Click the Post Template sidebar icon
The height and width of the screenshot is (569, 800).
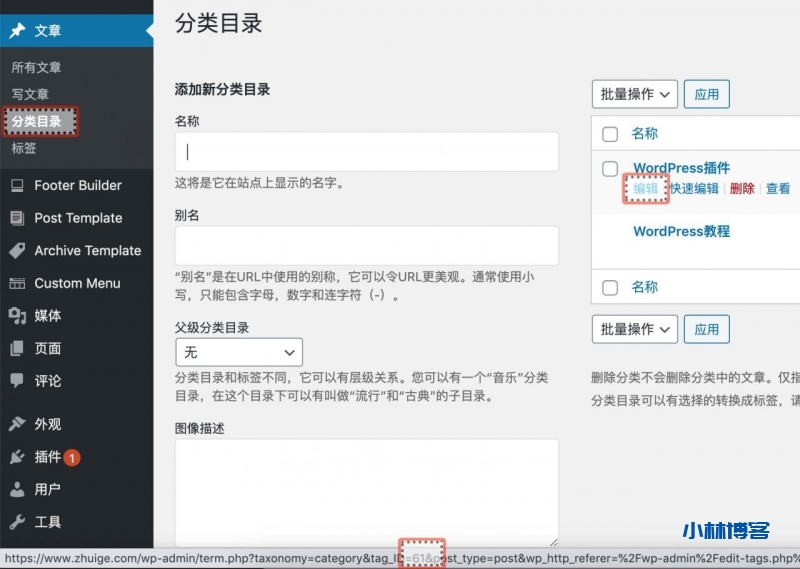pos(17,218)
